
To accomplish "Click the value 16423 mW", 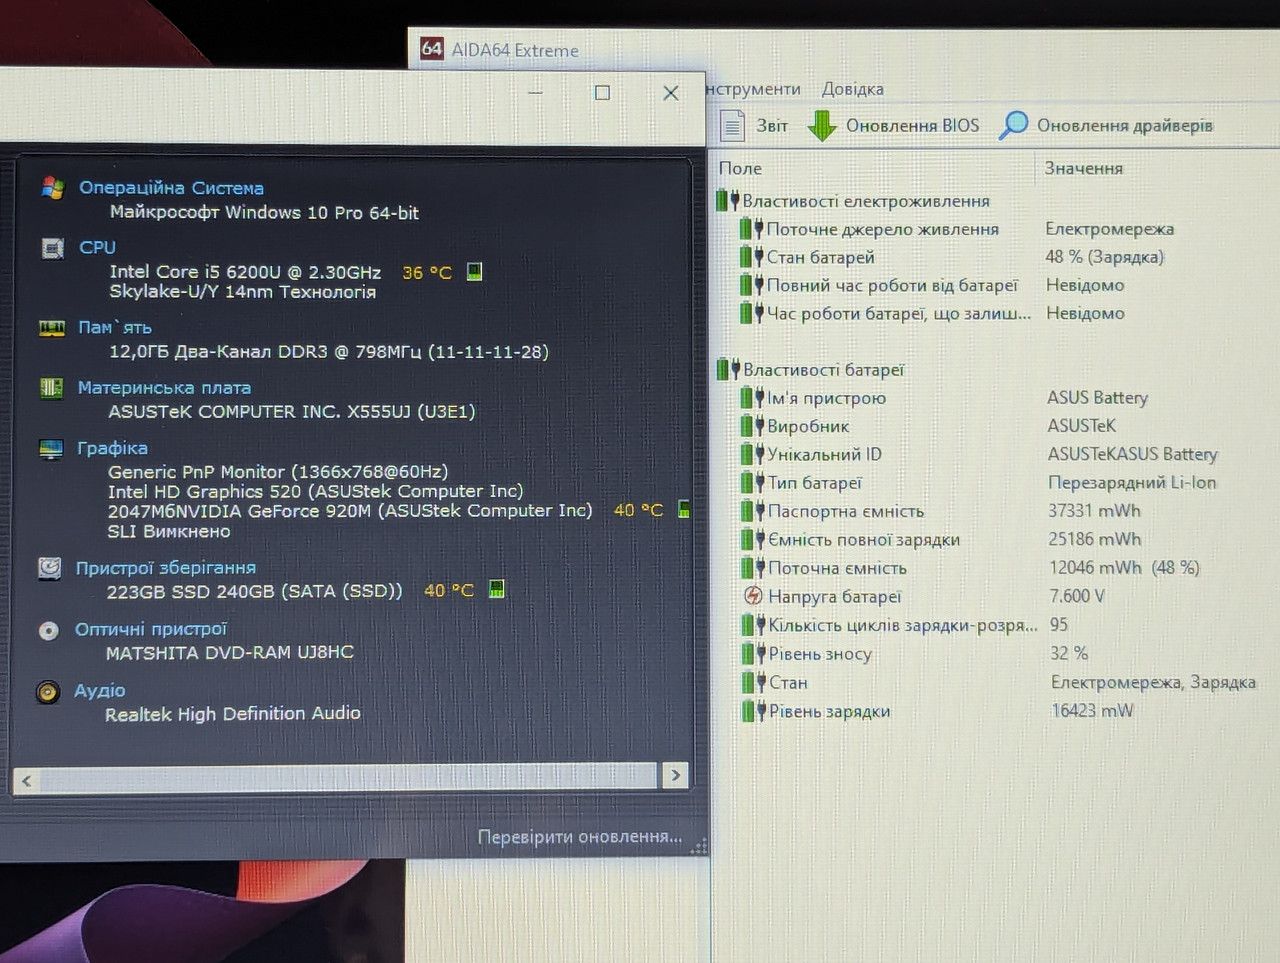I will (1093, 710).
